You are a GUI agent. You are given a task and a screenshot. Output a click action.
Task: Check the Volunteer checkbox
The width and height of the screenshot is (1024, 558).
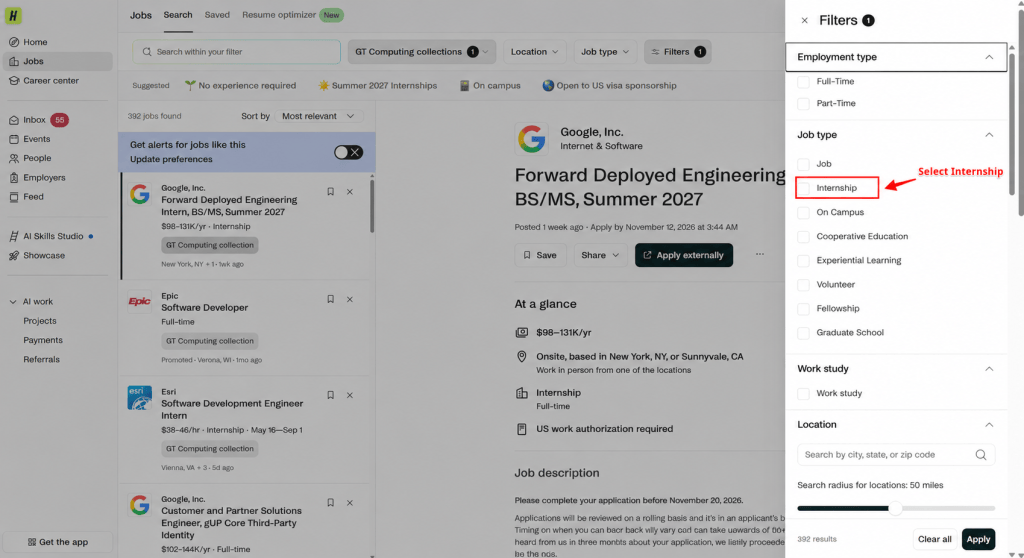[x=803, y=285]
